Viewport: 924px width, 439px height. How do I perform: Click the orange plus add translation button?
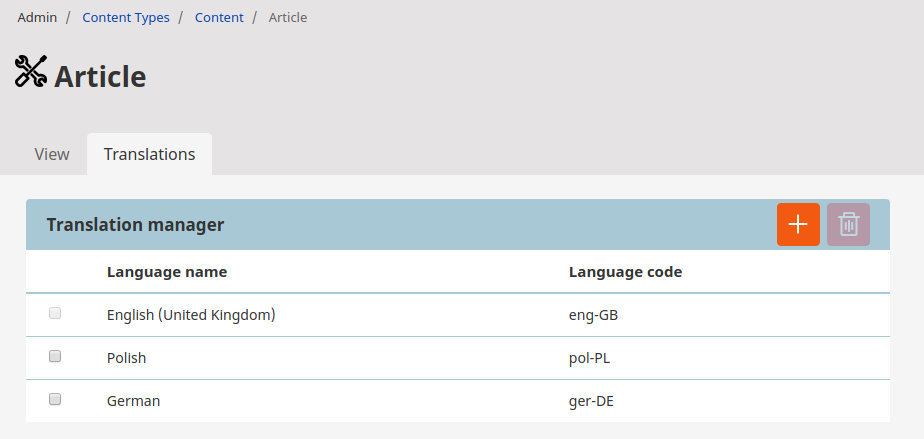pos(798,225)
